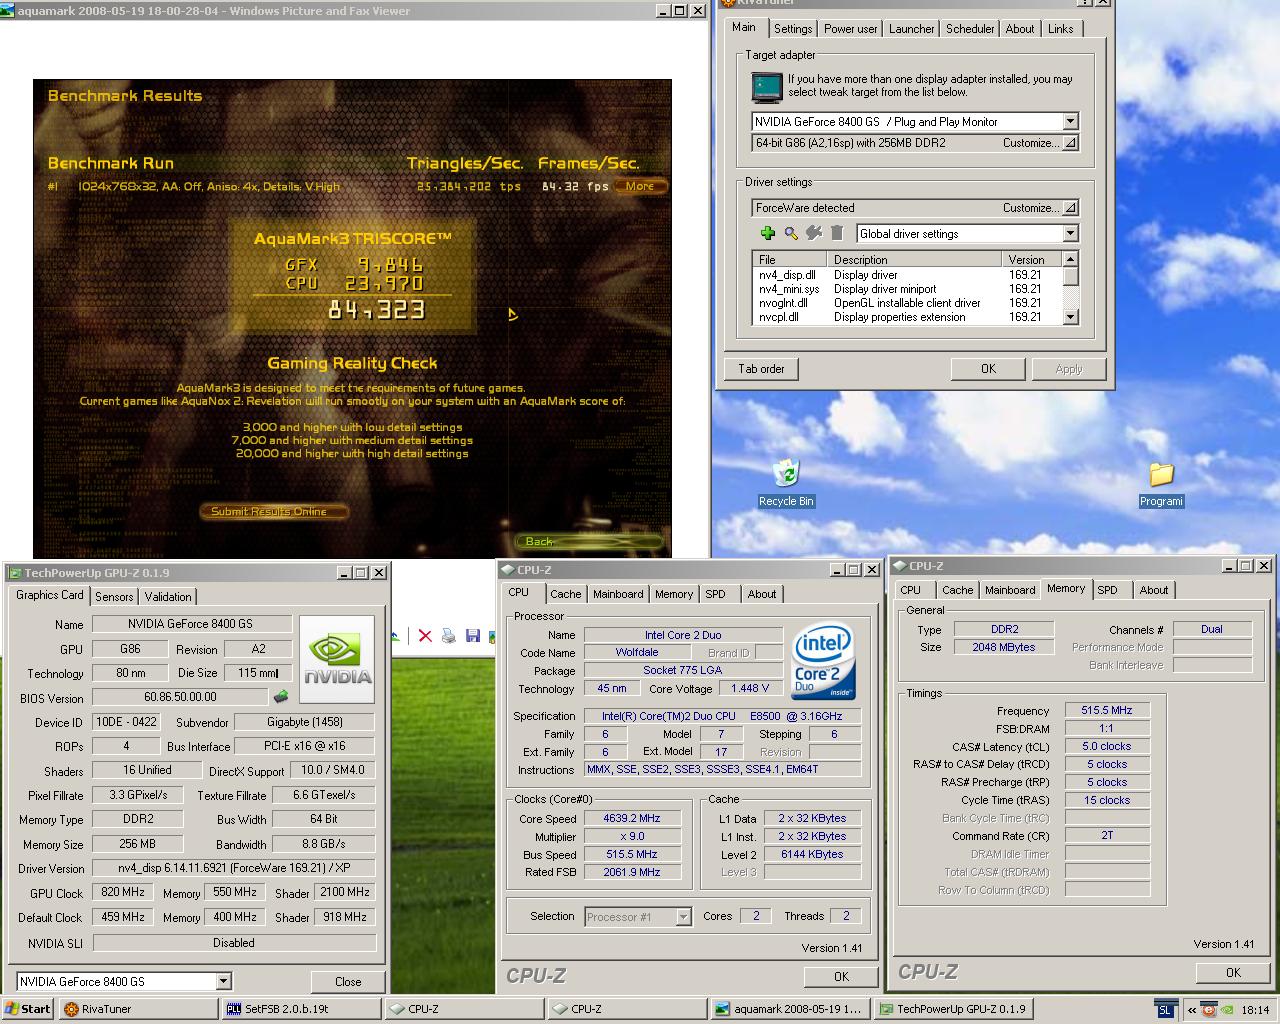This screenshot has height=1024, width=1280.
Task: Click the system clock 18:14
Action: coord(1255,1010)
